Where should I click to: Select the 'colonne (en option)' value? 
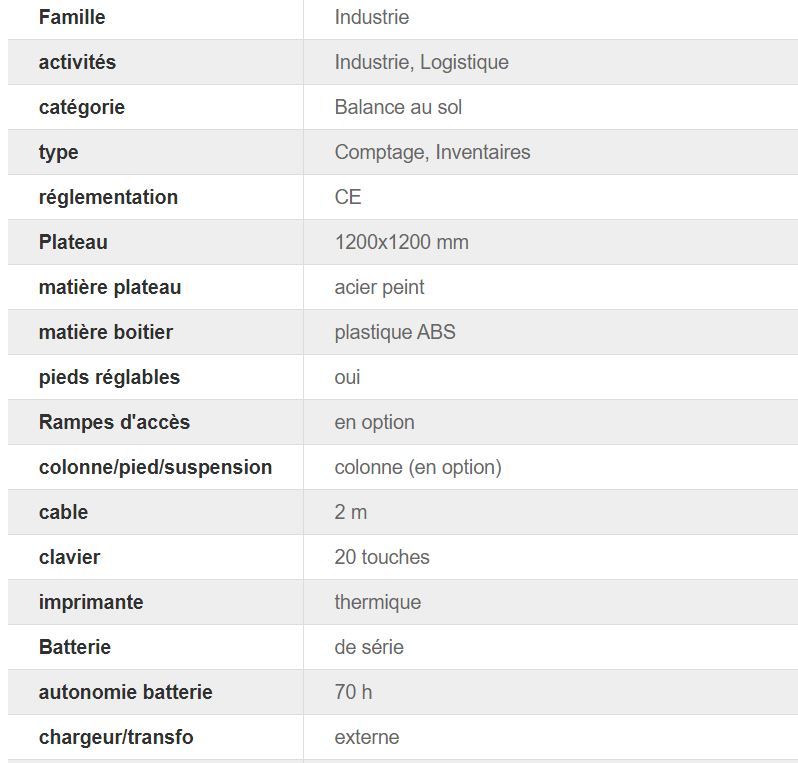tap(417, 467)
